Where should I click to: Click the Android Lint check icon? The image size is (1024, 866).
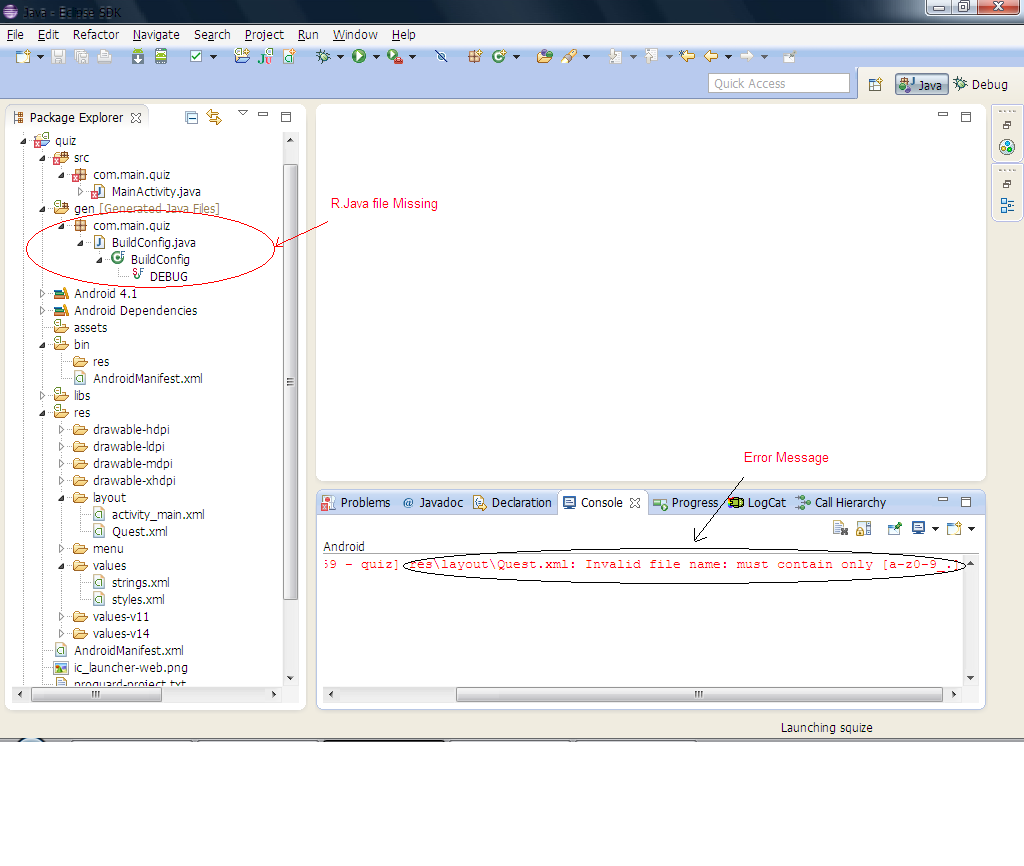[196, 57]
